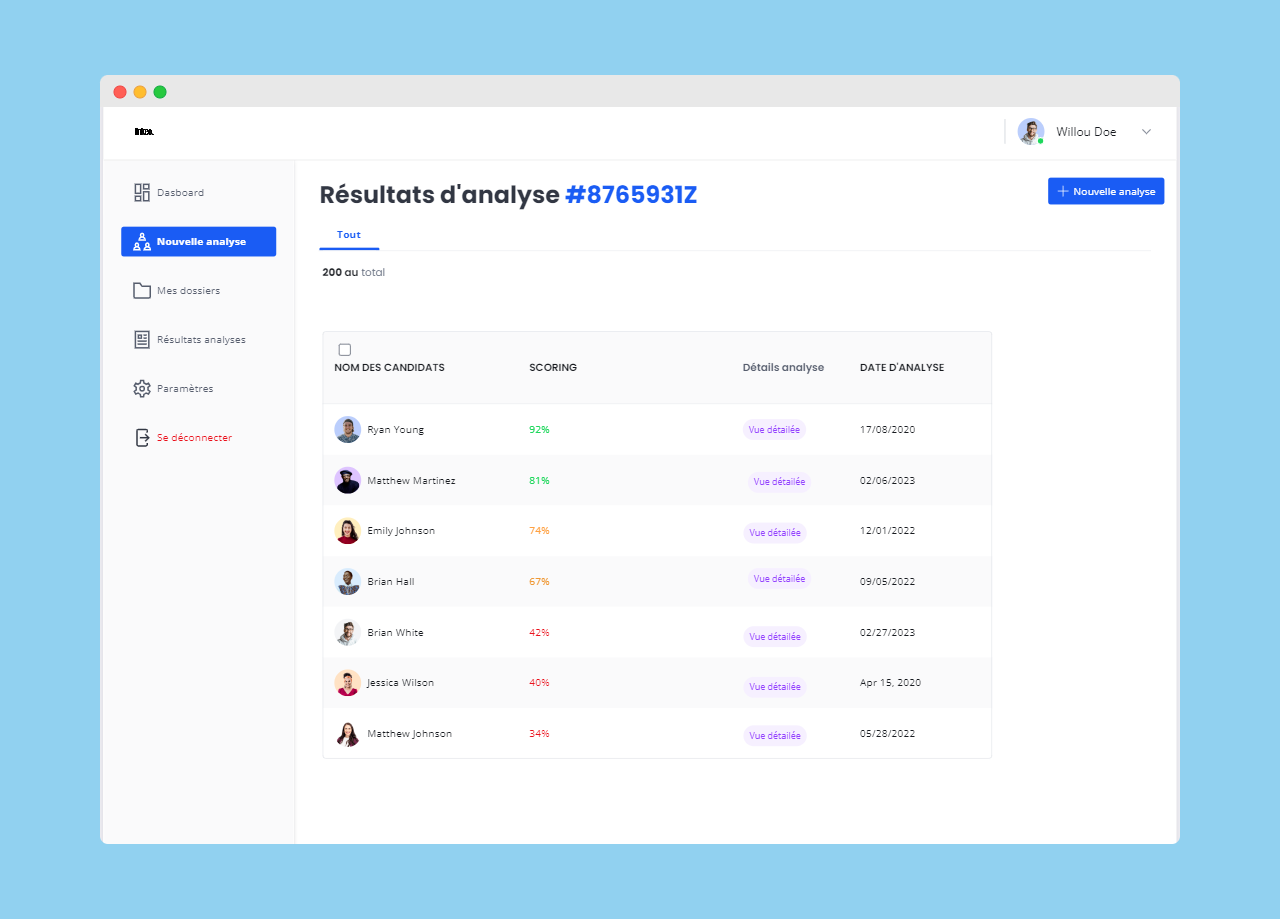Click Brian White's avatar
The height and width of the screenshot is (919, 1280).
[x=347, y=632]
